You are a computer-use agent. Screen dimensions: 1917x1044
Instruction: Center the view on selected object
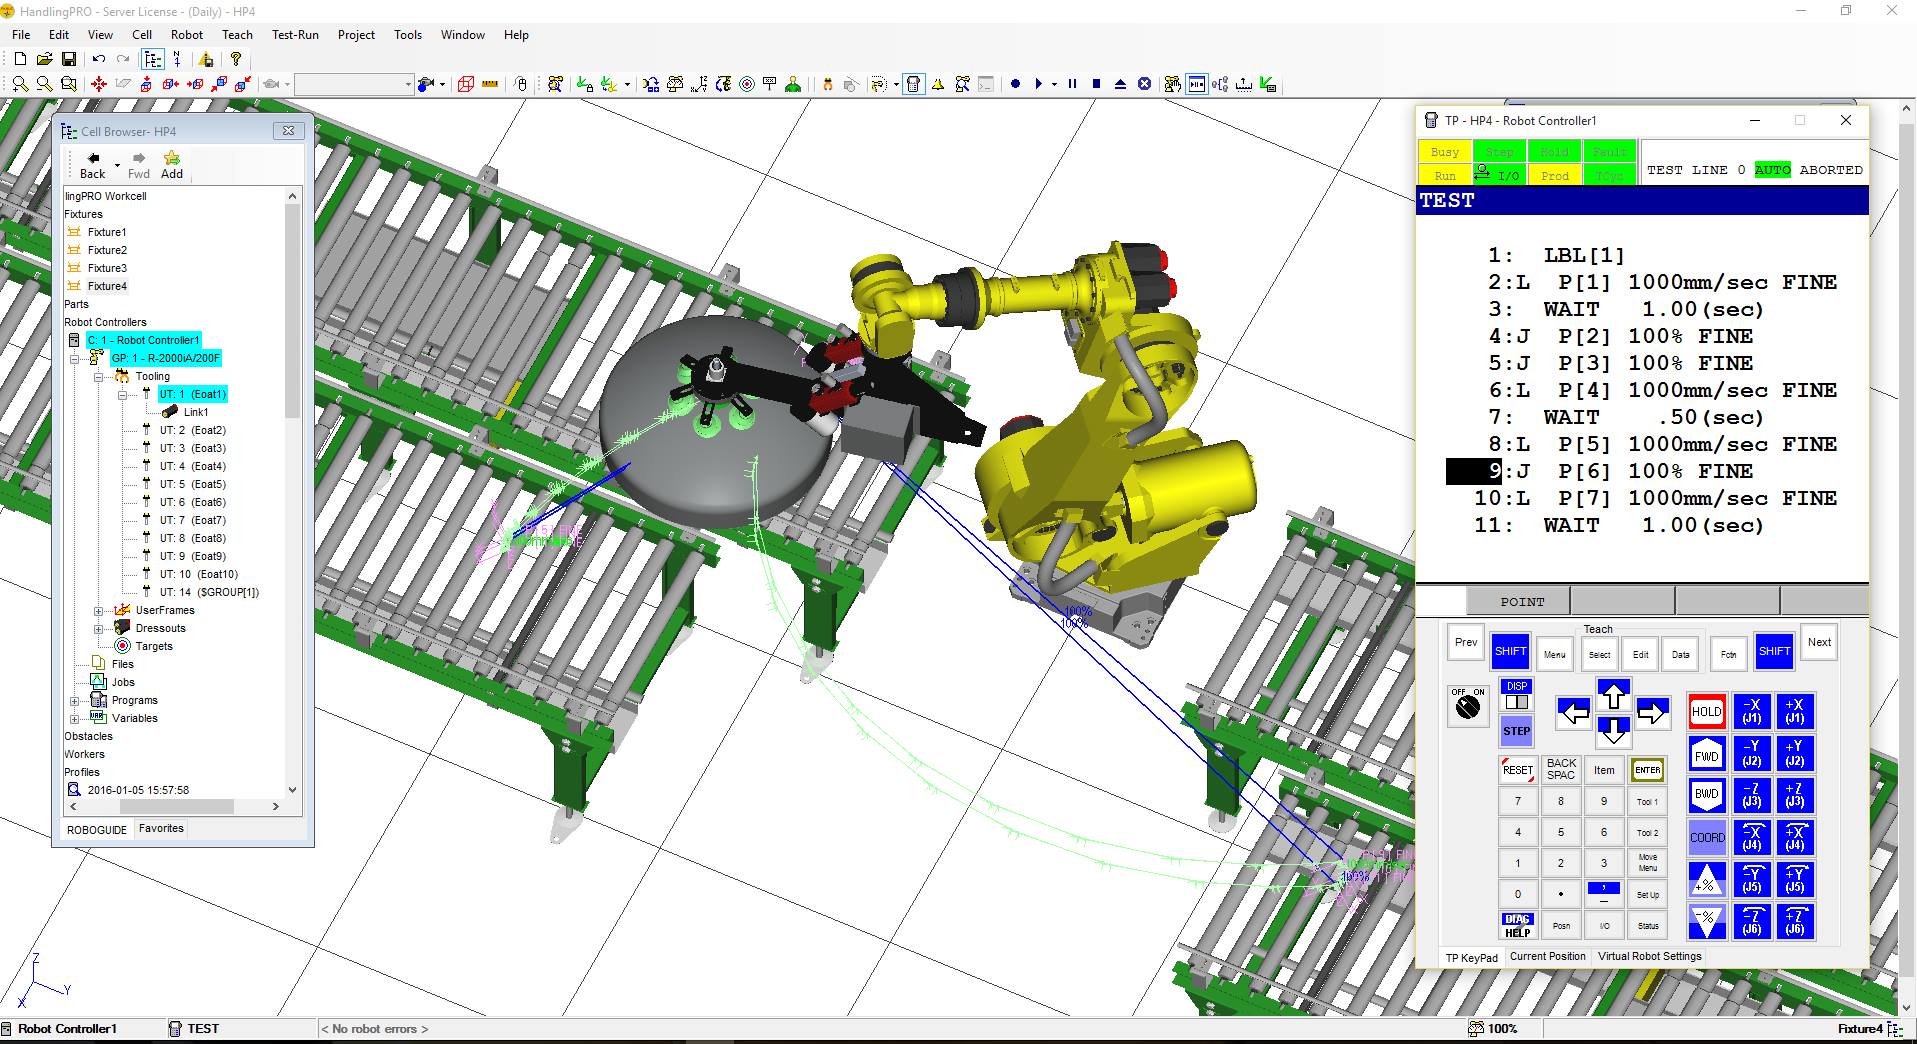click(x=99, y=84)
